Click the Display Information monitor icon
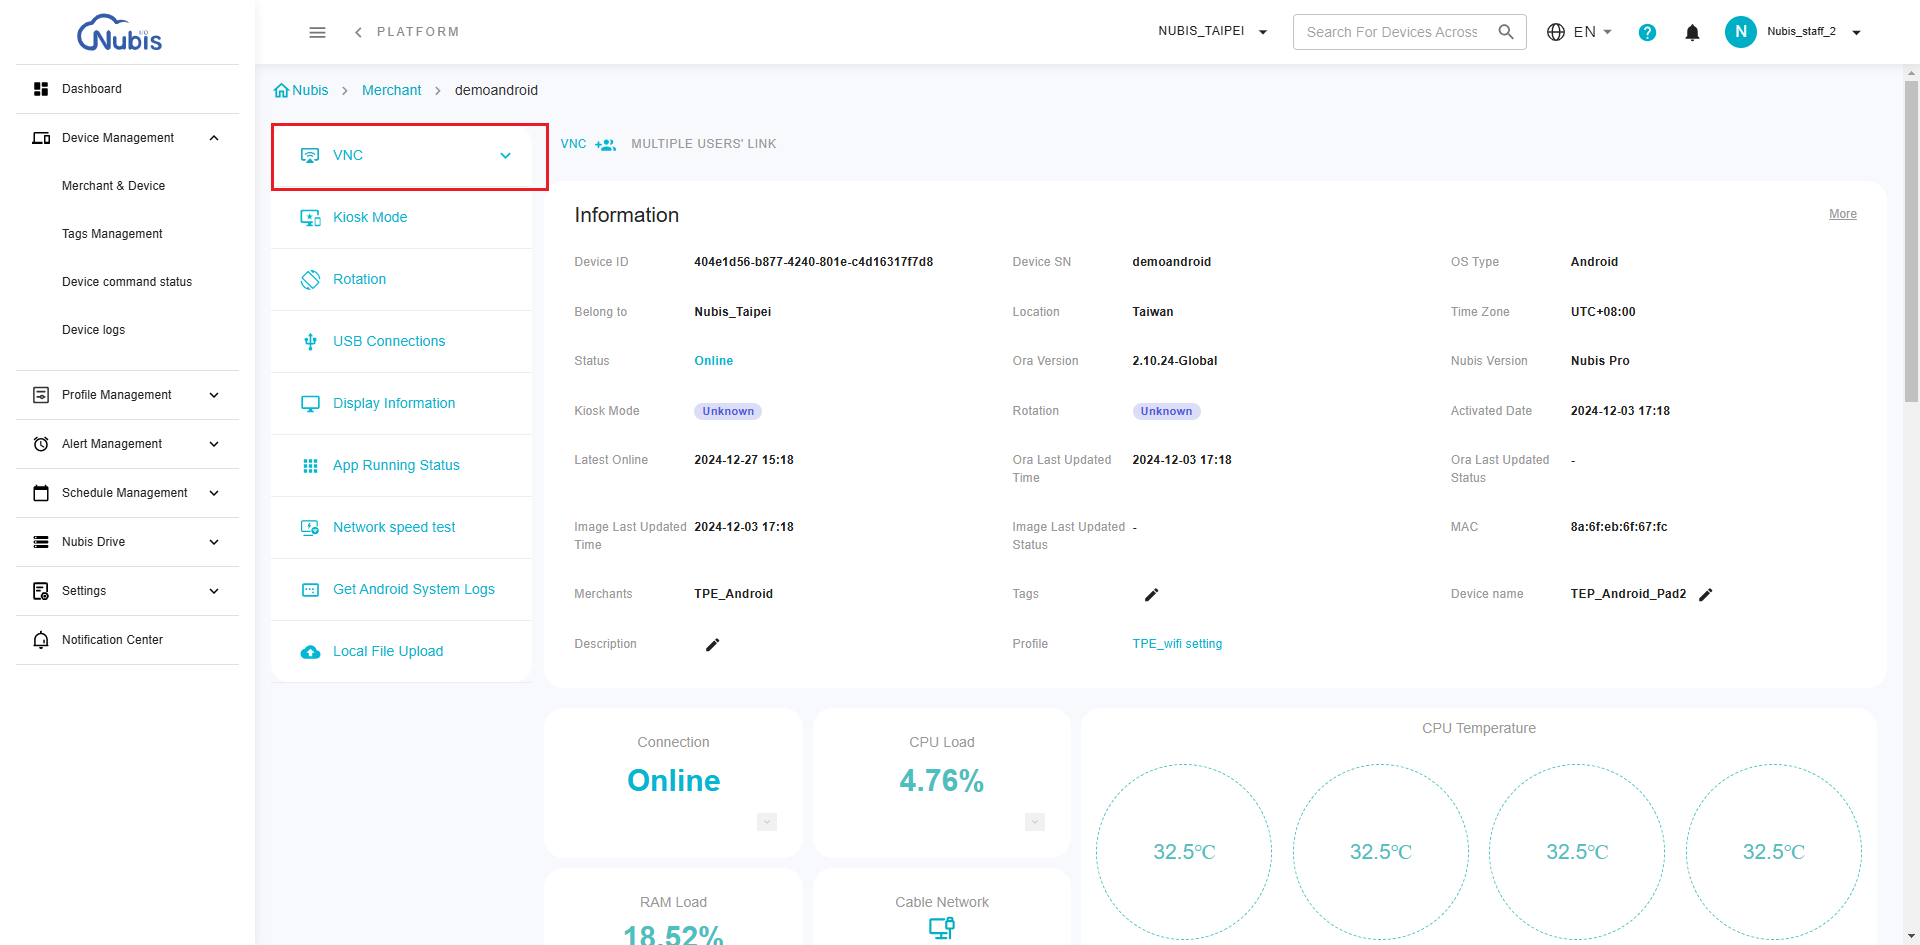The width and height of the screenshot is (1920, 945). 310,403
